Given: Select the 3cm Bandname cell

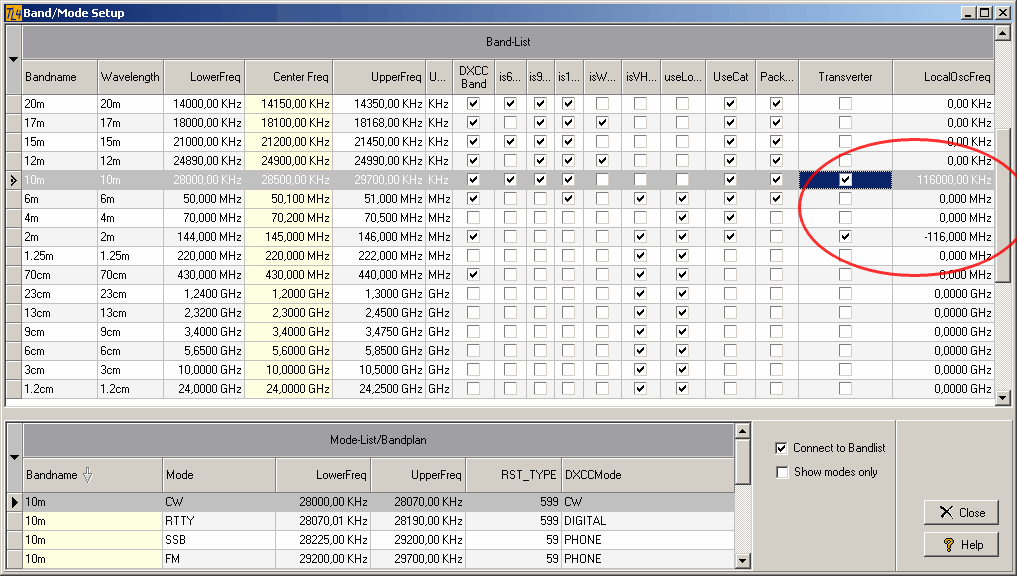Looking at the screenshot, I should point(60,370).
